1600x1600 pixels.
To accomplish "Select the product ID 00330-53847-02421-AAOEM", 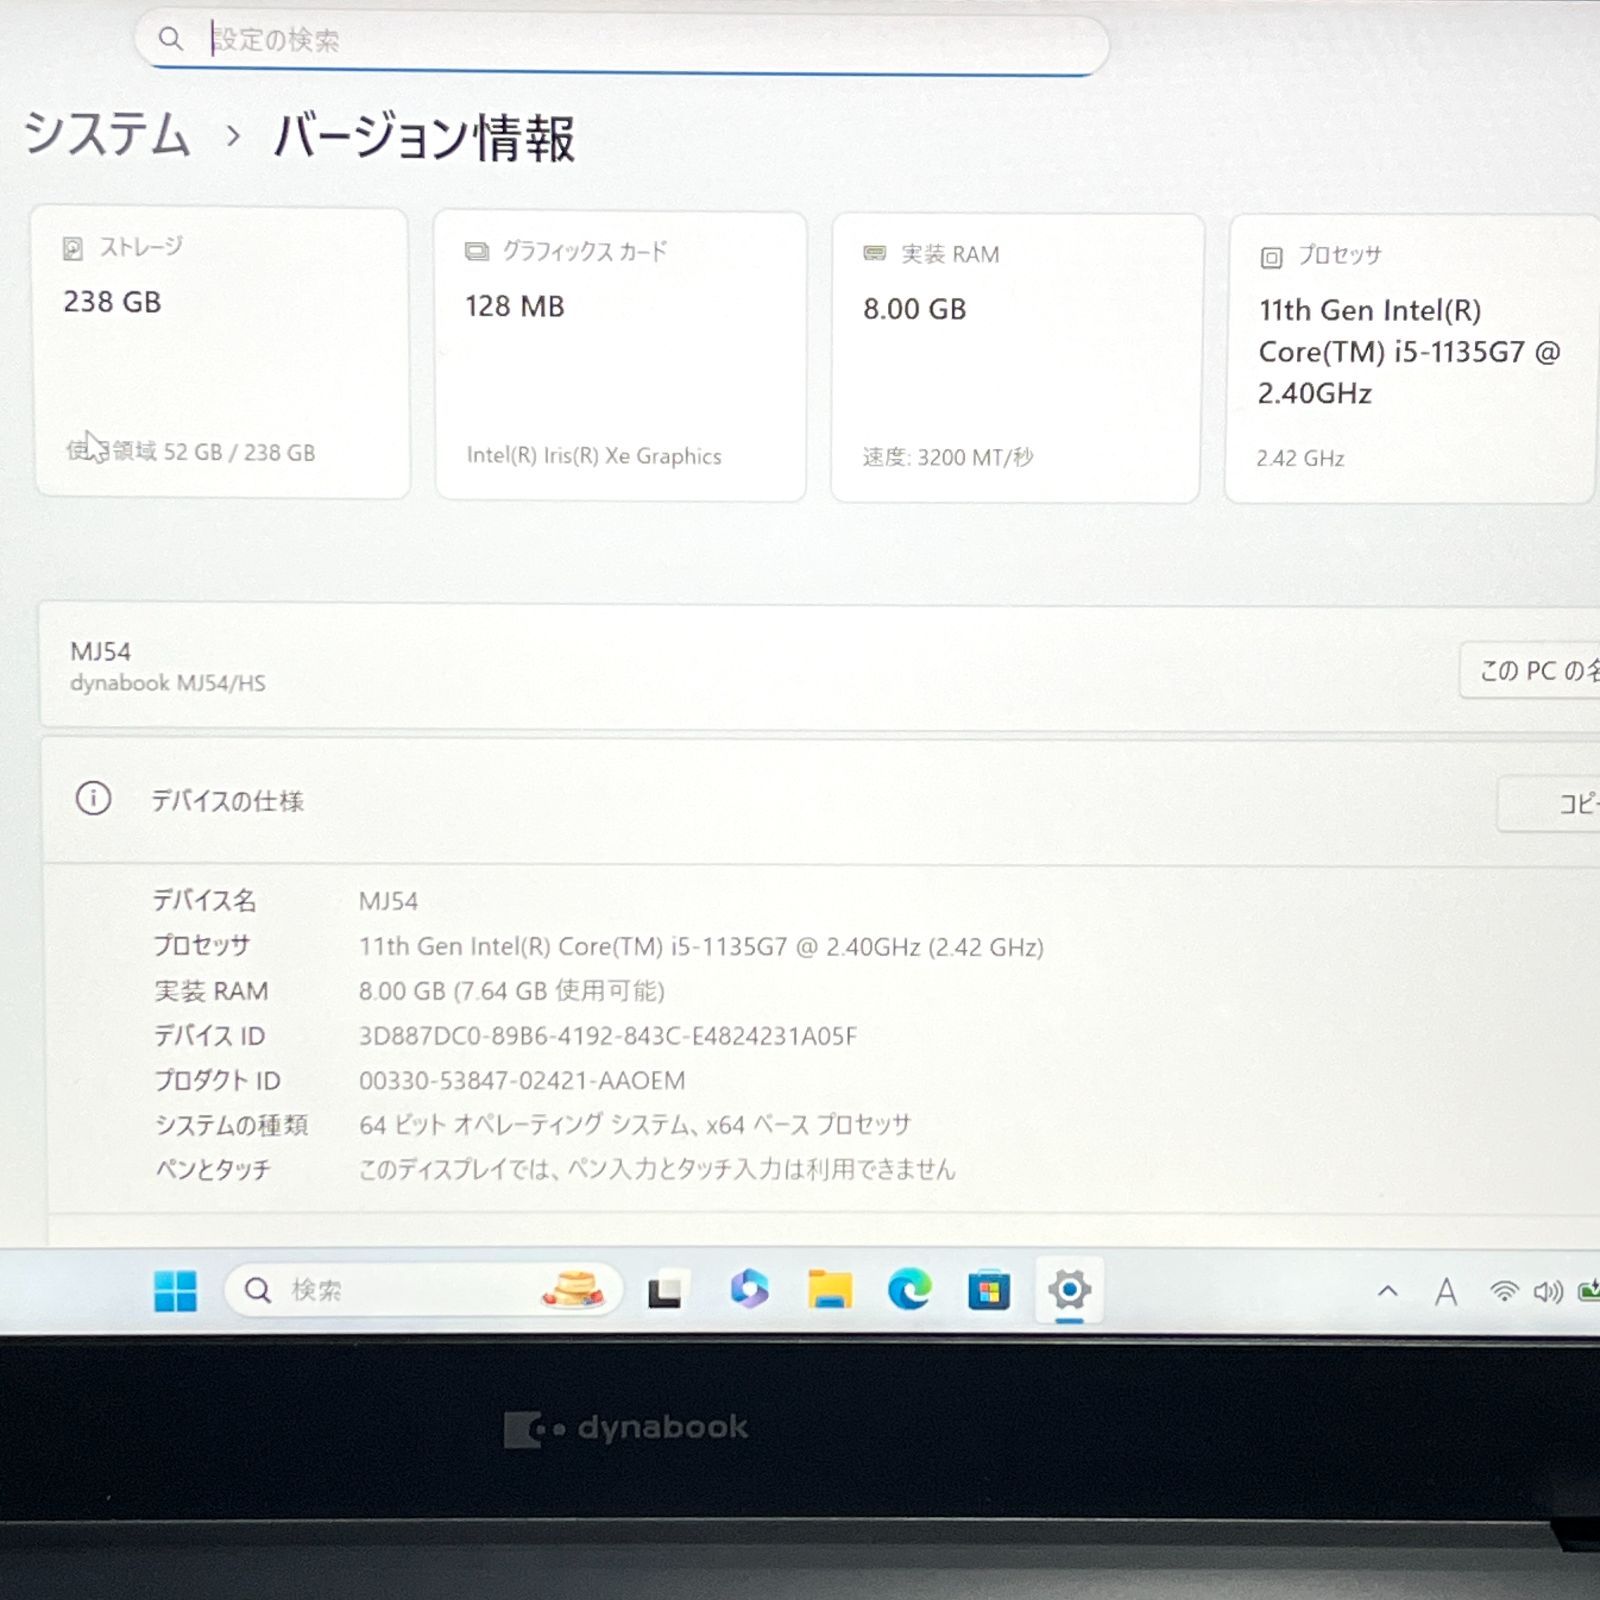I will (522, 1081).
